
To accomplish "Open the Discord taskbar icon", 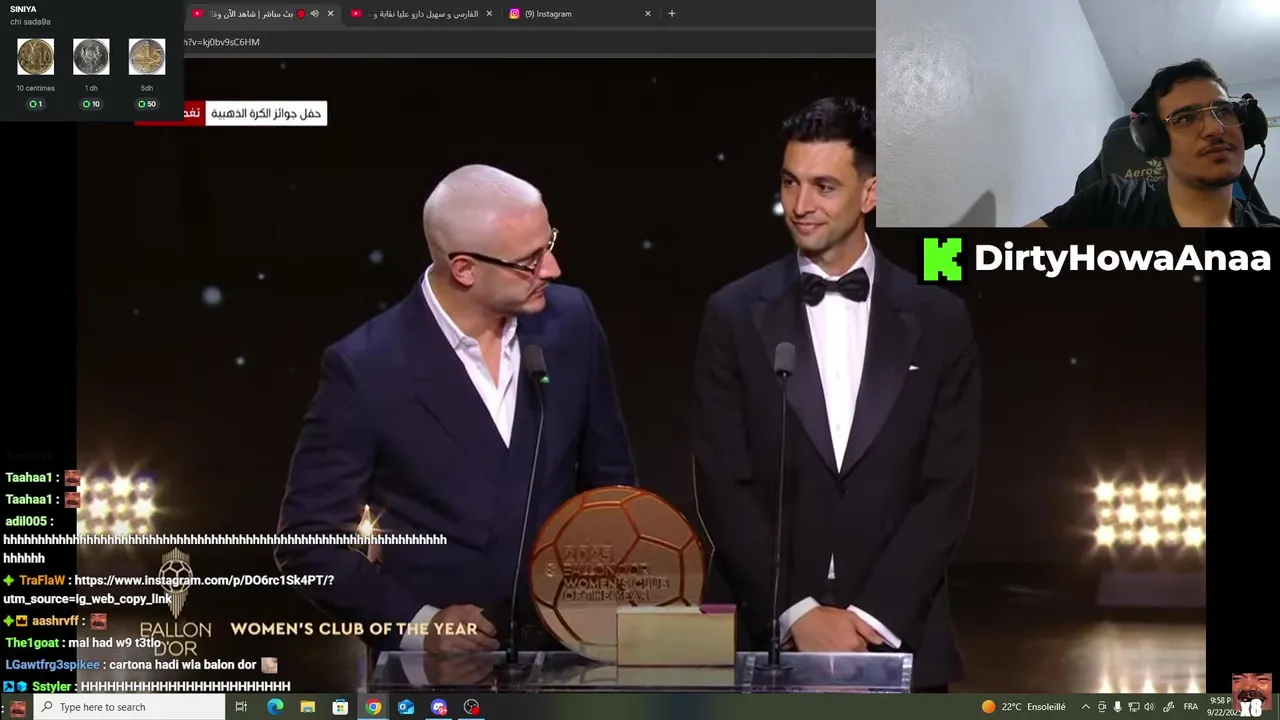I will click(439, 707).
